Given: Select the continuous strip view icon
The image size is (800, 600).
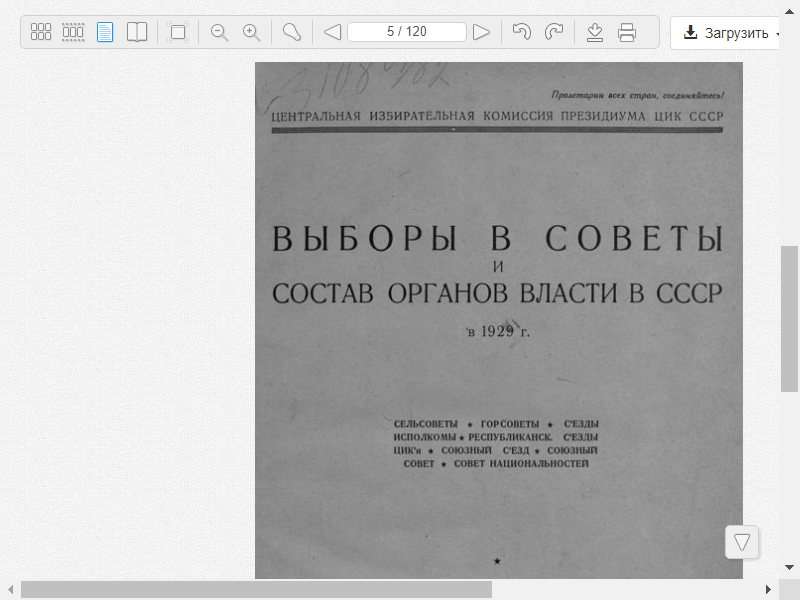Looking at the screenshot, I should click(73, 32).
